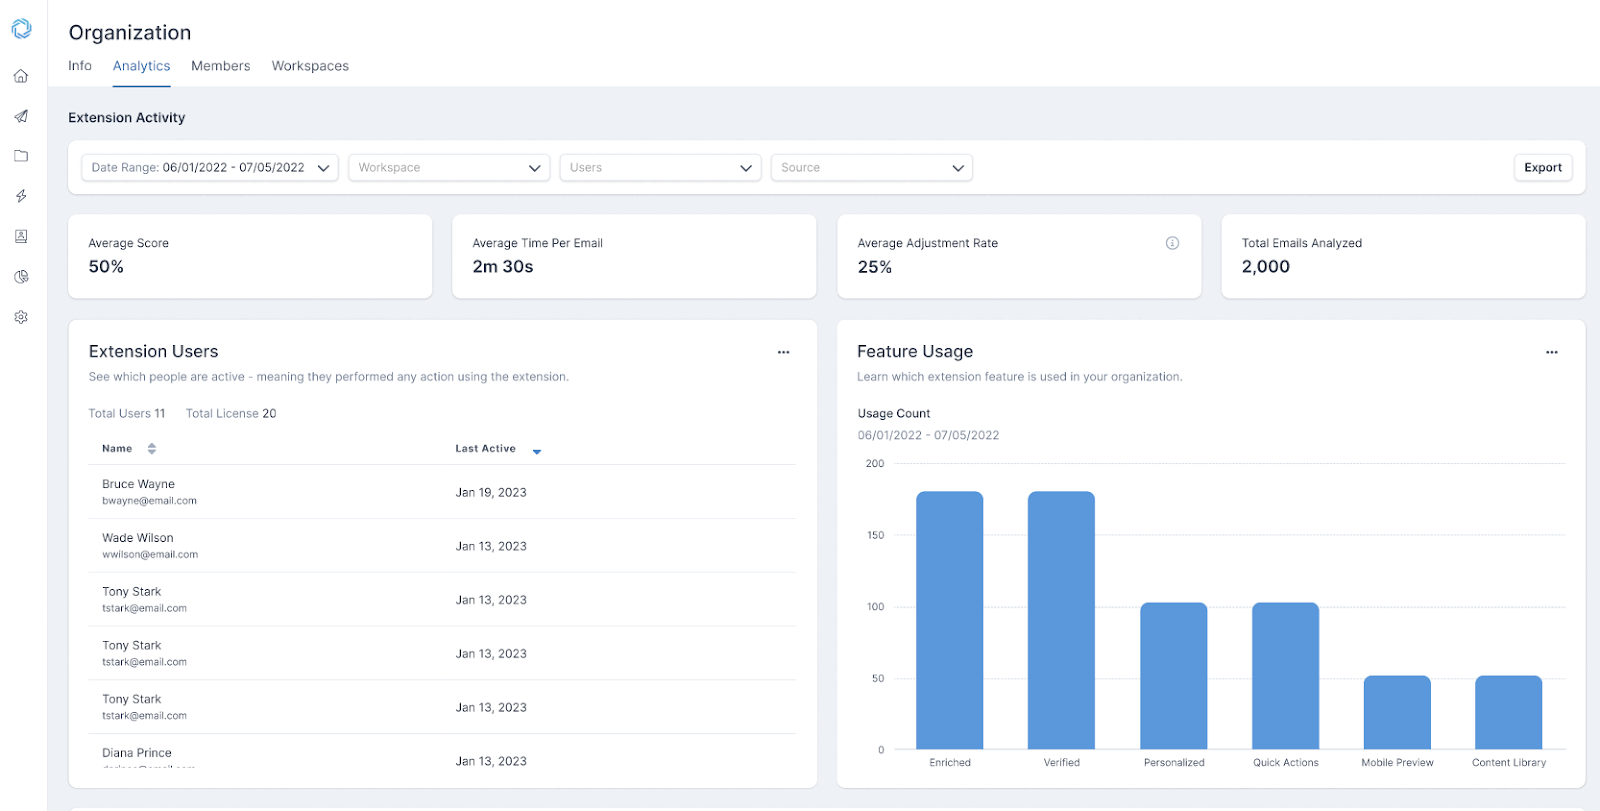This screenshot has height=811, width=1600.
Task: Toggle Last Active column sort arrow
Action: point(537,452)
